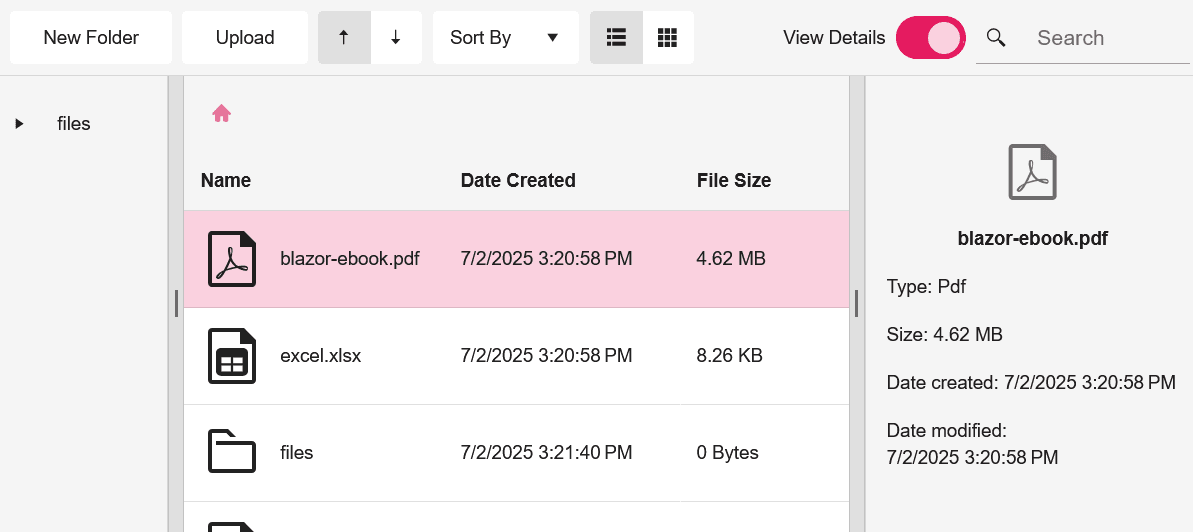The height and width of the screenshot is (532, 1193).
Task: Click the spreadsheet icon of excel.xlsx row
Action: (x=232, y=355)
